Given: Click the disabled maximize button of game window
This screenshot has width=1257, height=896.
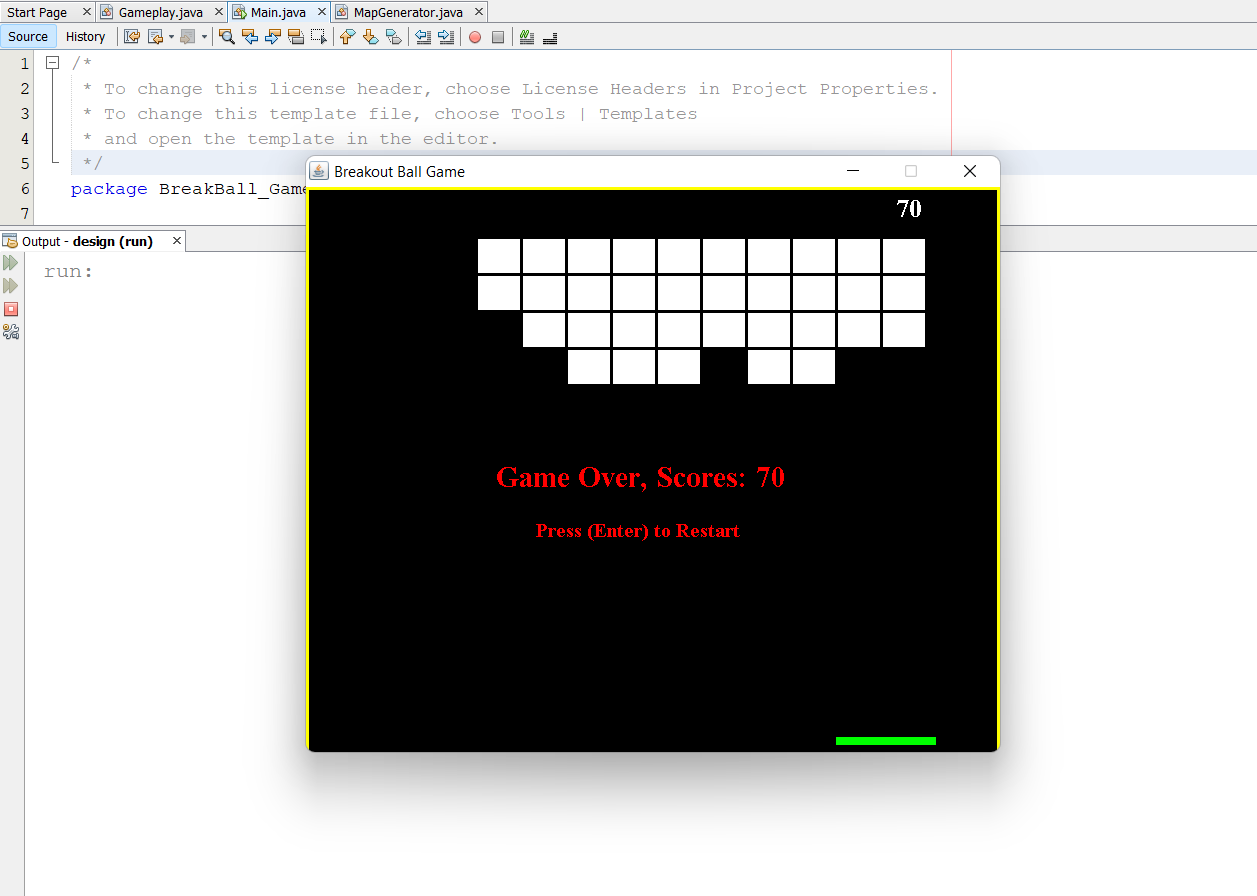Looking at the screenshot, I should 911,171.
